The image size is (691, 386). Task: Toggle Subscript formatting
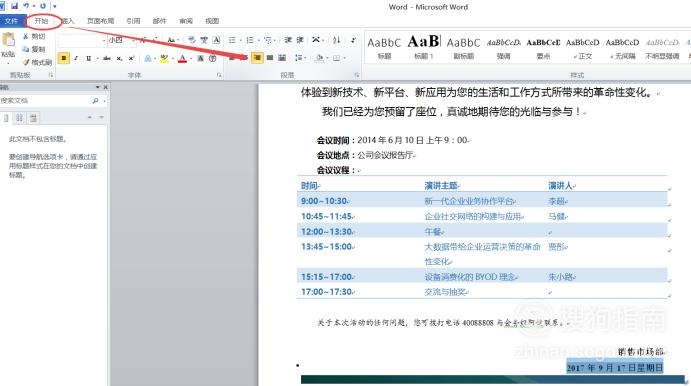tap(119, 58)
